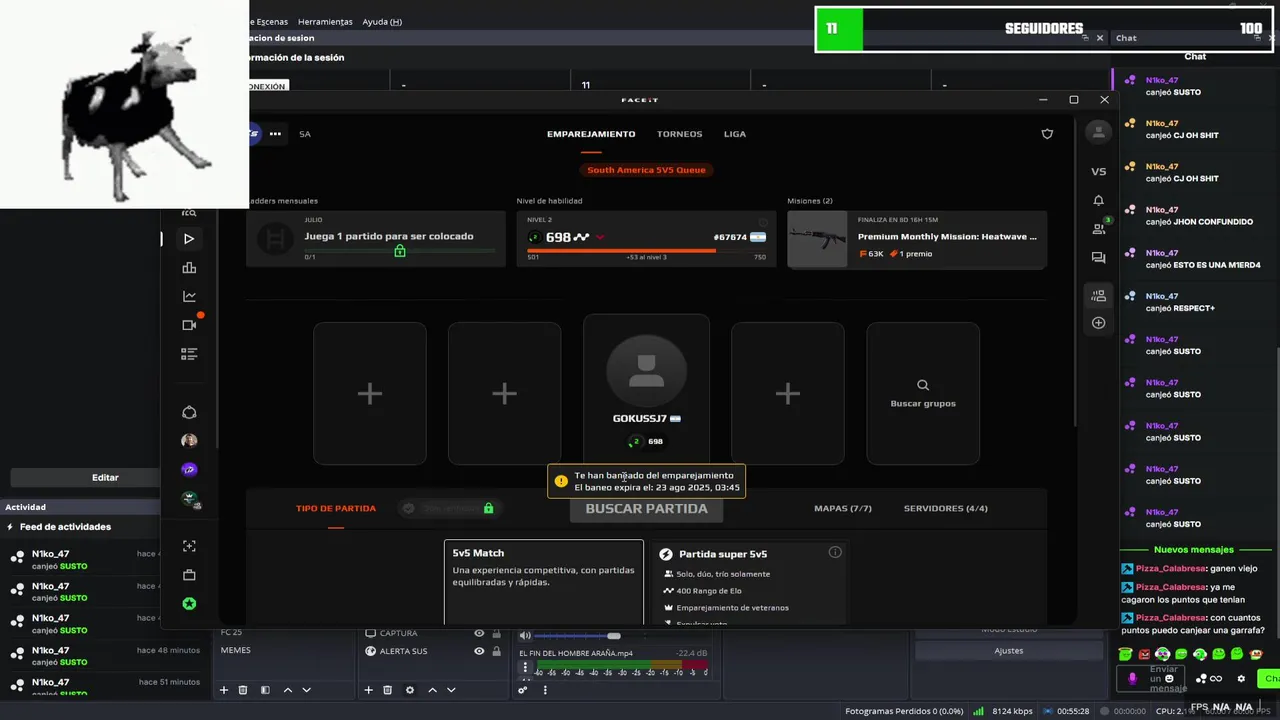Open advanced audio properties gears icon
The width and height of the screenshot is (1280, 720).
(522, 690)
